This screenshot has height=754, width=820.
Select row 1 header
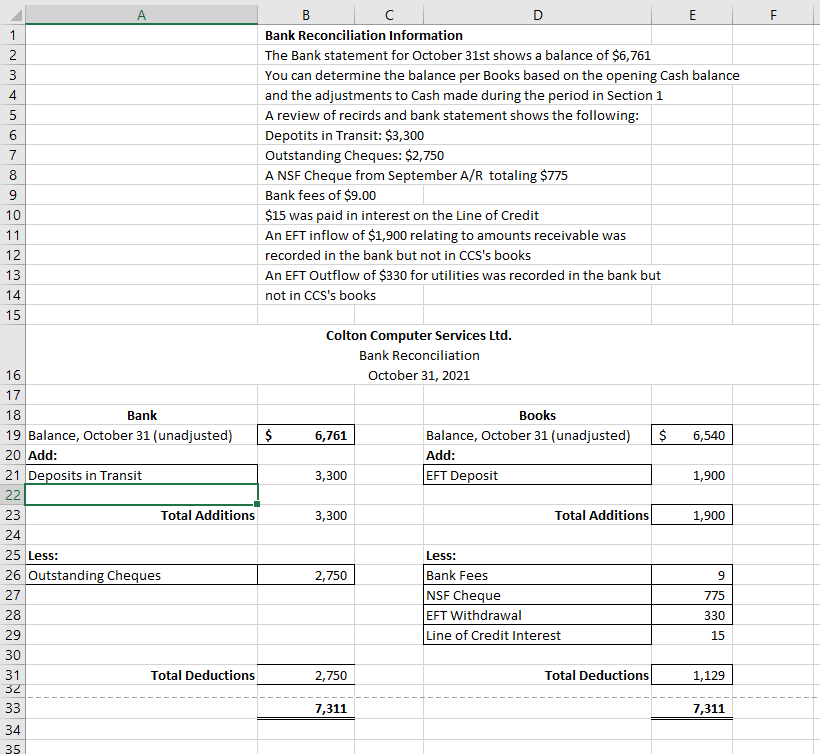pyautogui.click(x=11, y=35)
